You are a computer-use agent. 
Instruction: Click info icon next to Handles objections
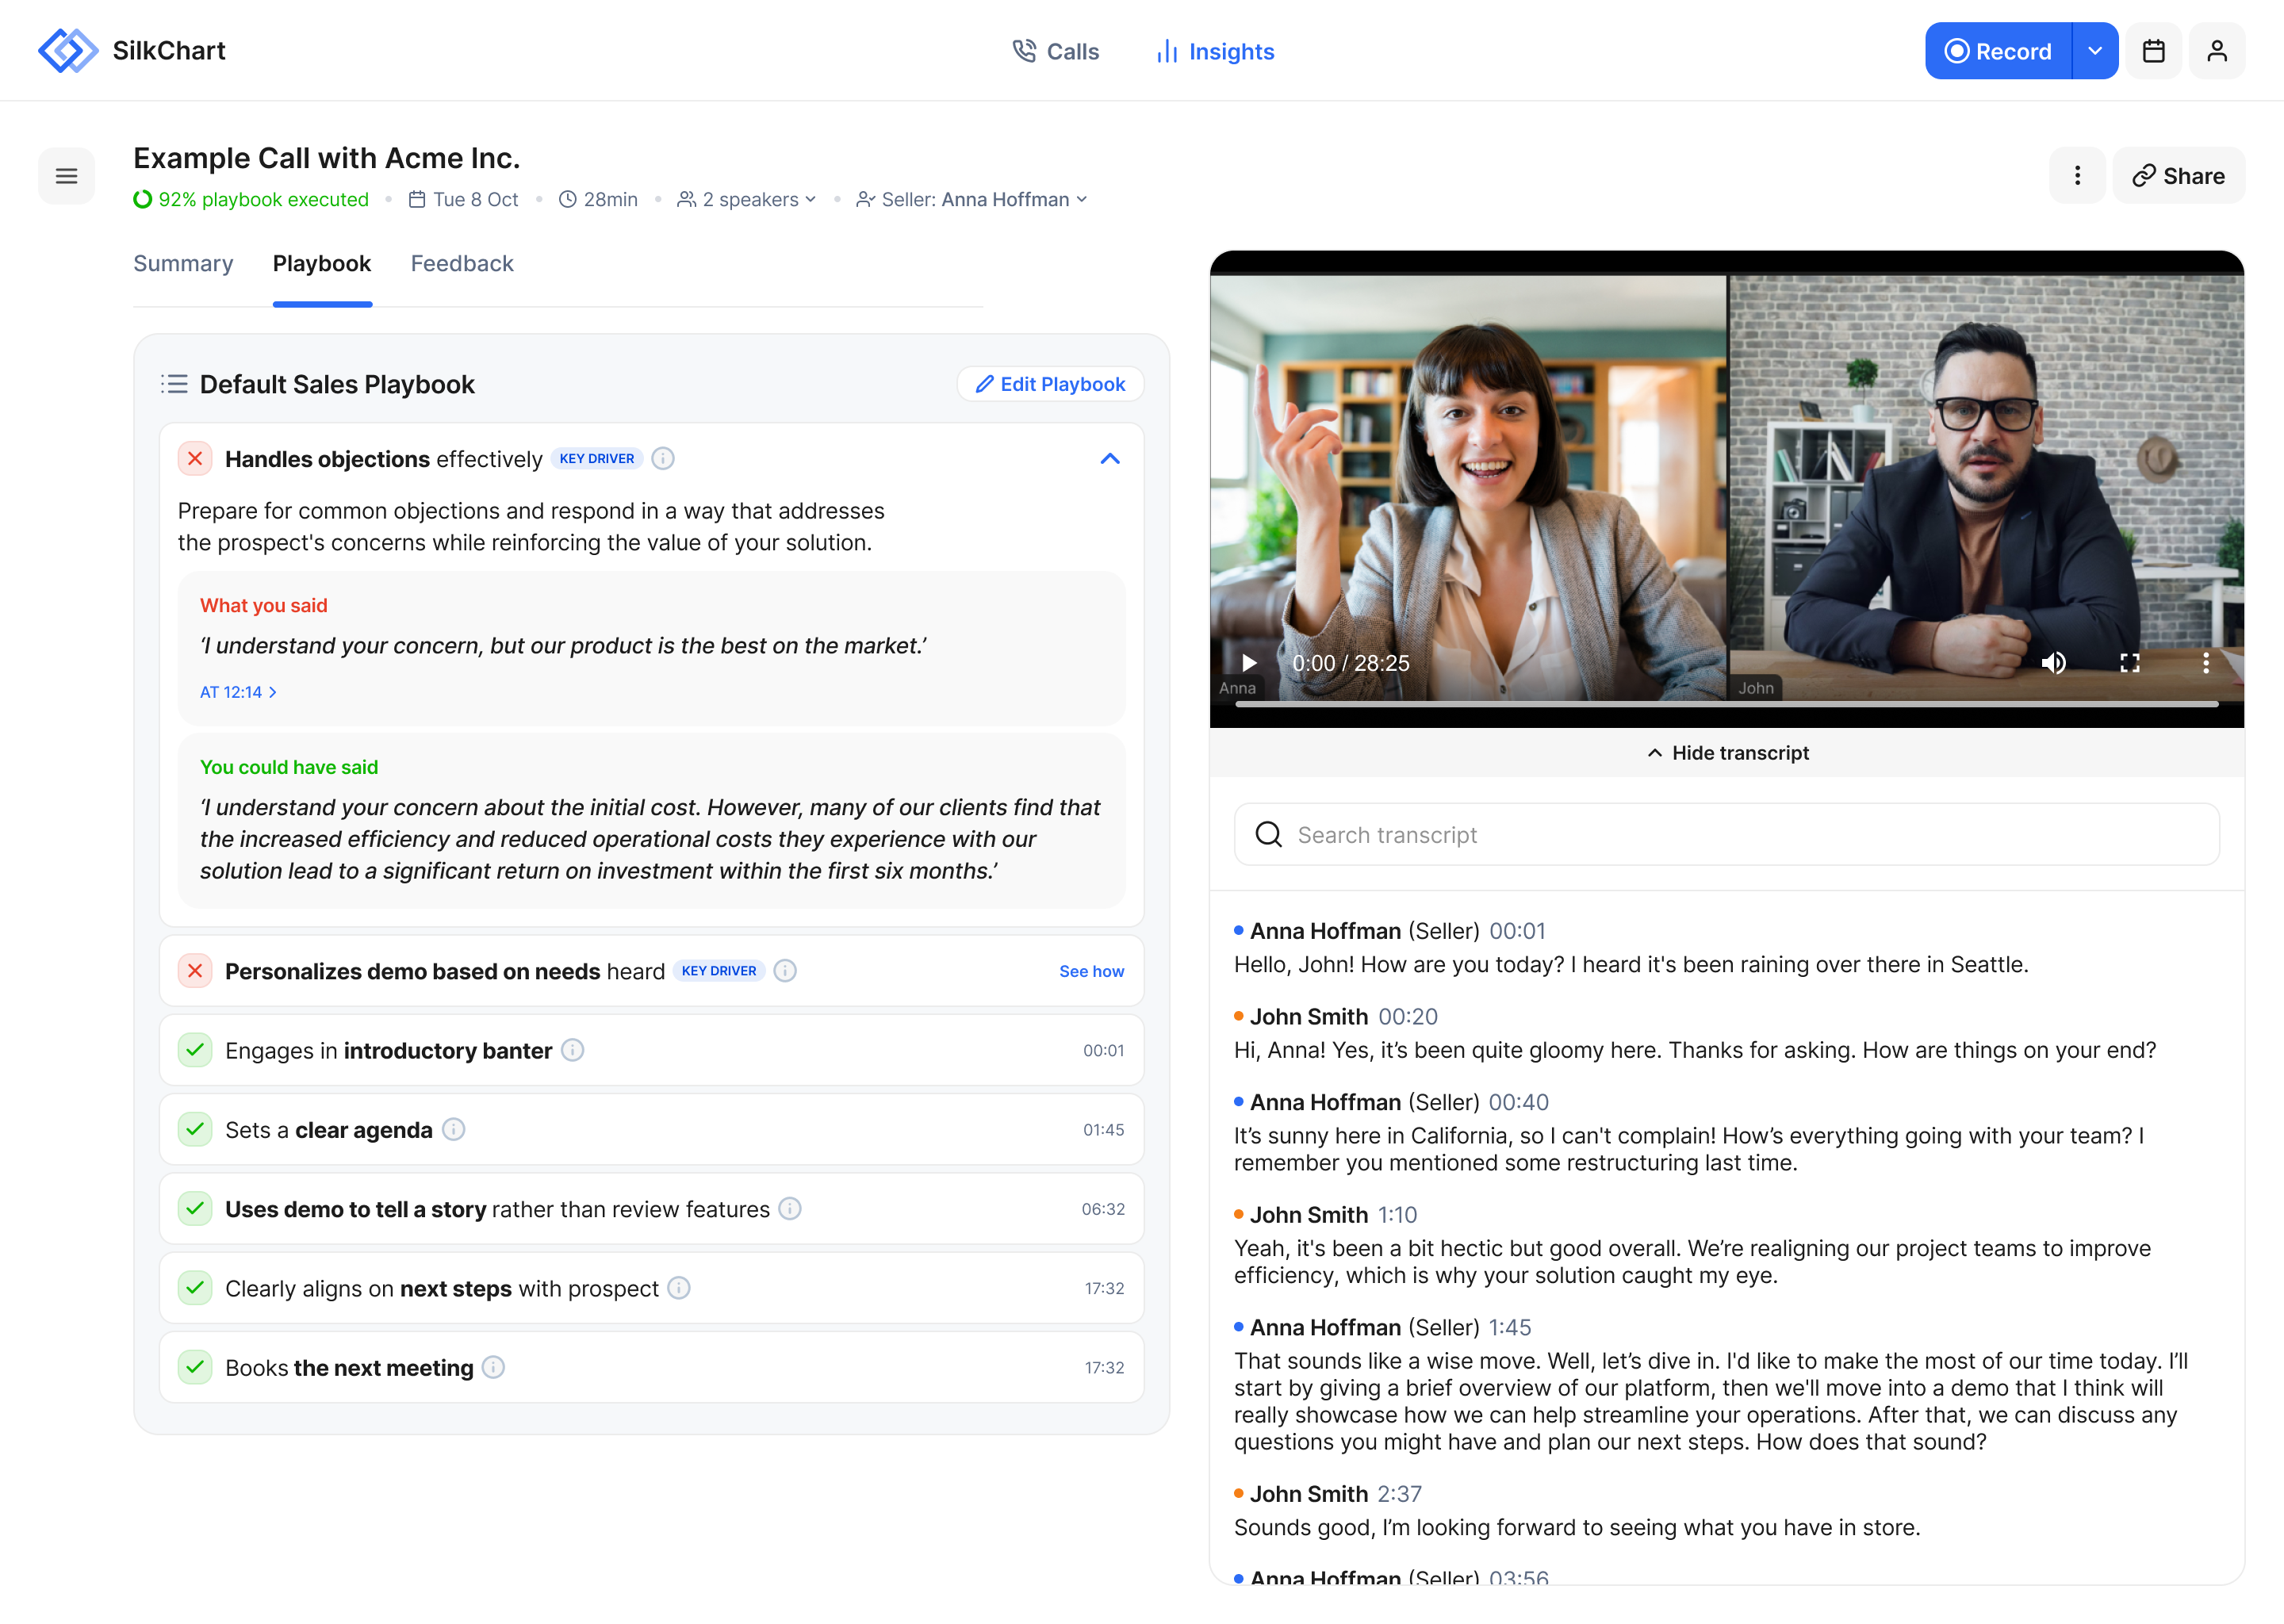tap(662, 459)
